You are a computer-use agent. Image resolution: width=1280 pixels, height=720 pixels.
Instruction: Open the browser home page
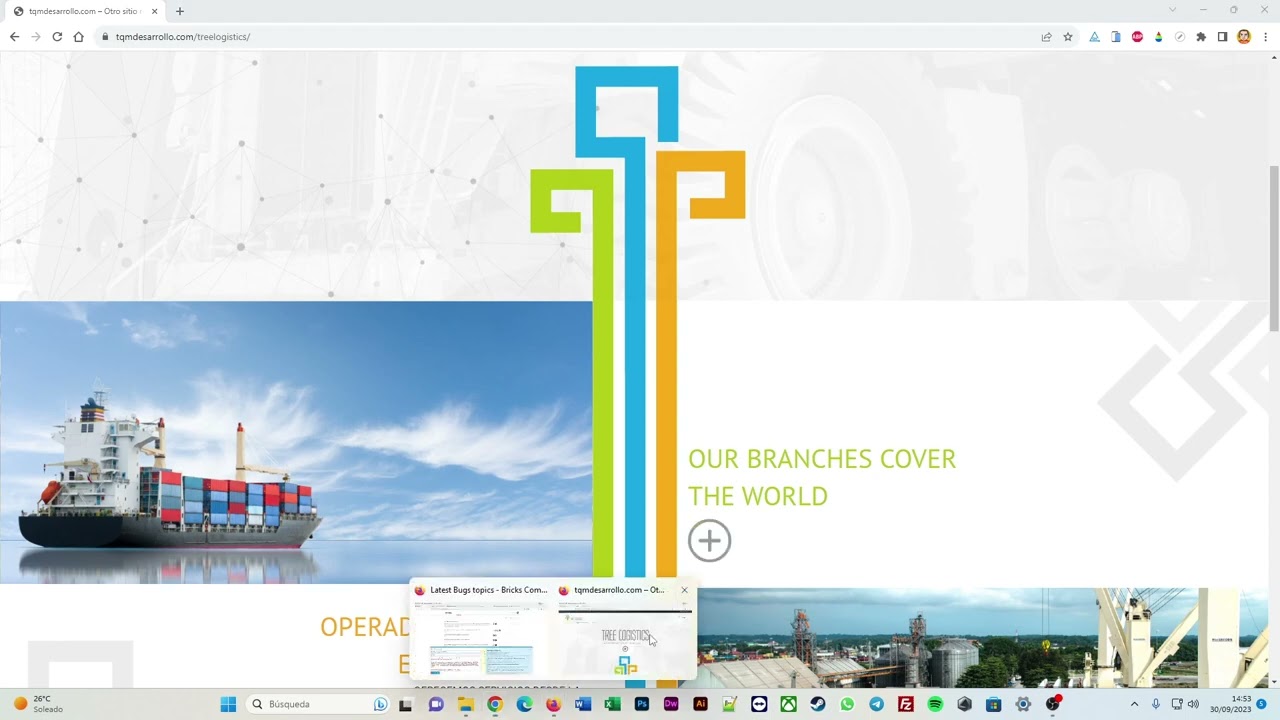(x=79, y=37)
